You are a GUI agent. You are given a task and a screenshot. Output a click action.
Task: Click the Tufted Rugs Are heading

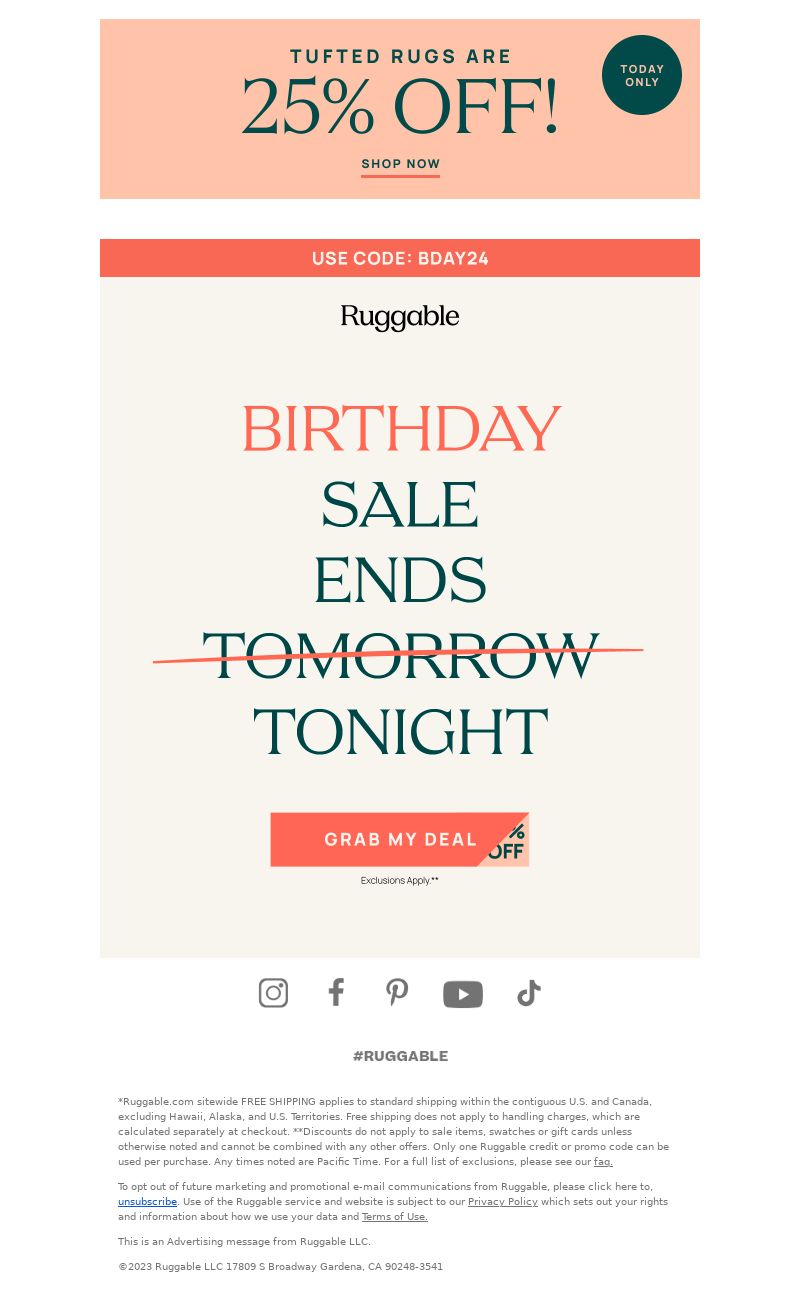click(400, 57)
